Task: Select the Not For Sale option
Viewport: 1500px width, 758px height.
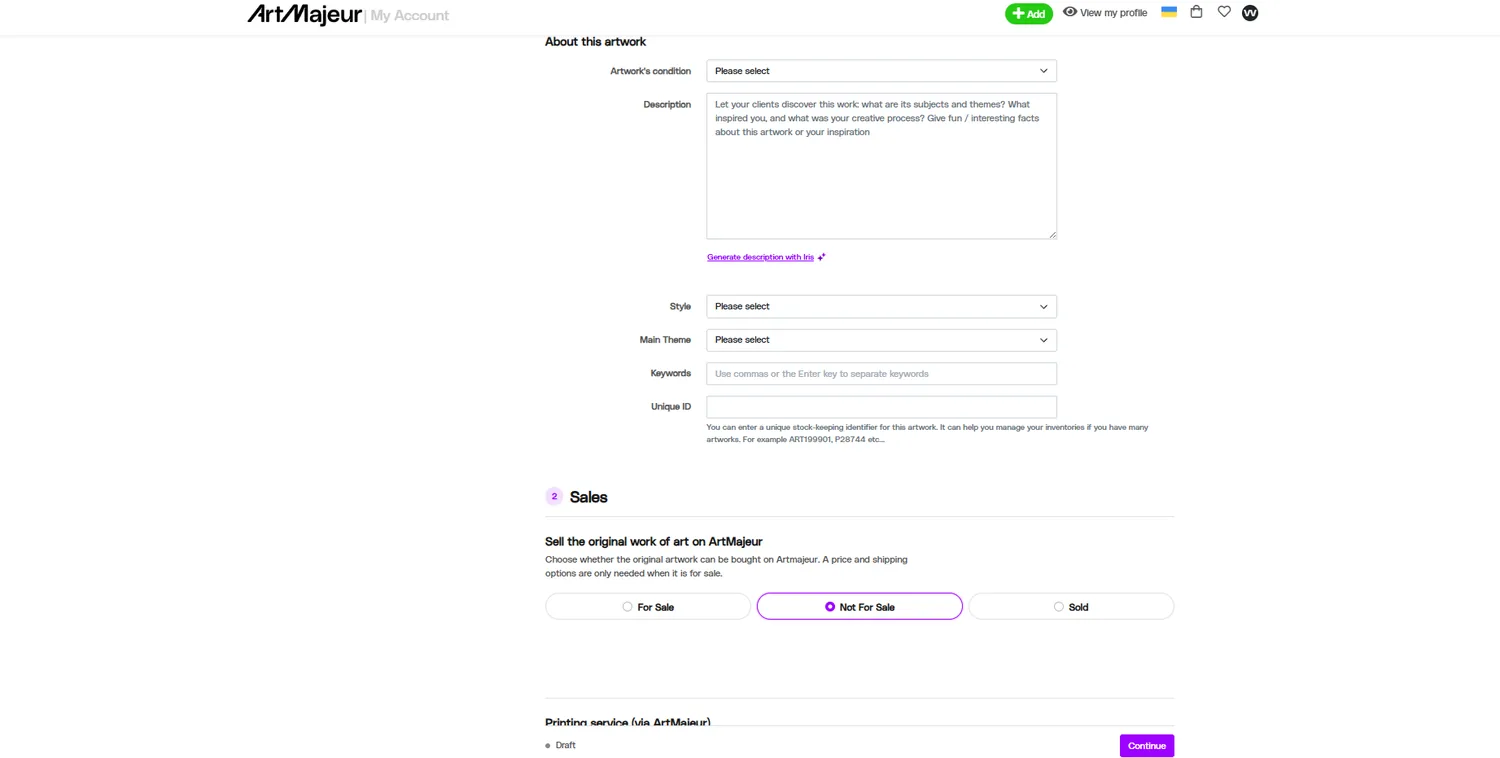Action: click(860, 607)
